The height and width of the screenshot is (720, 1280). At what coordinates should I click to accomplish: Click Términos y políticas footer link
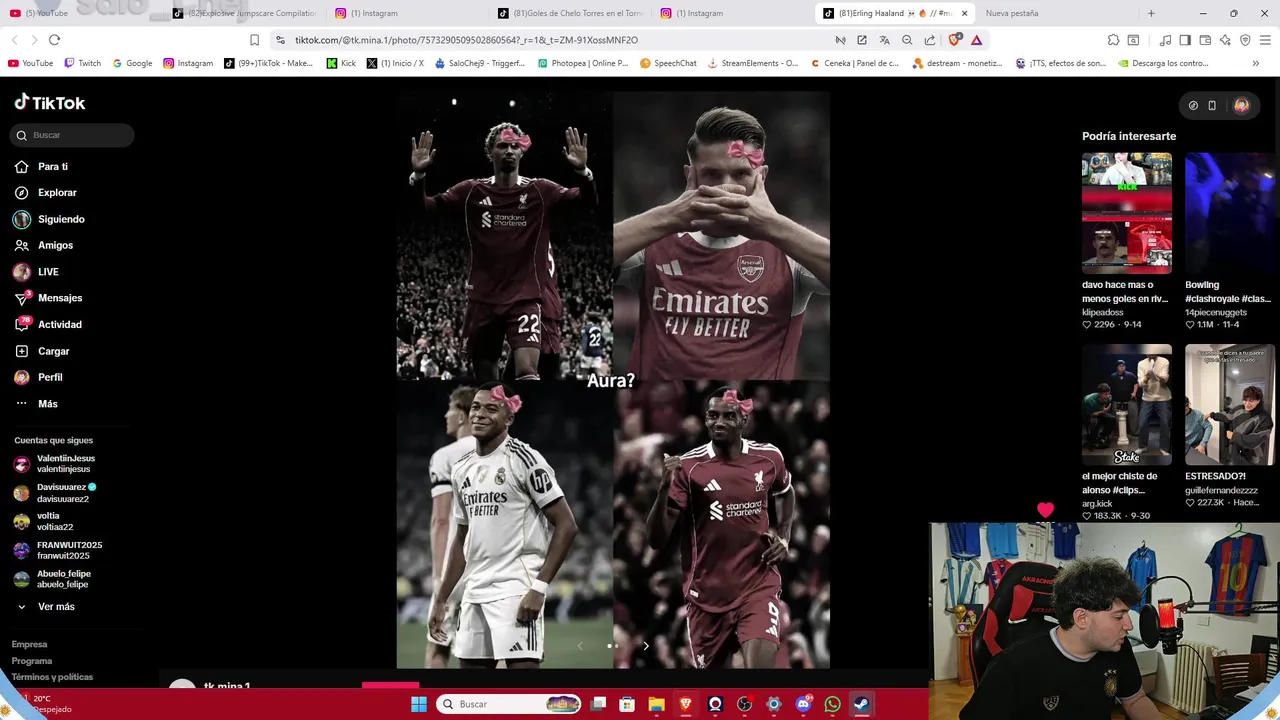(52, 677)
